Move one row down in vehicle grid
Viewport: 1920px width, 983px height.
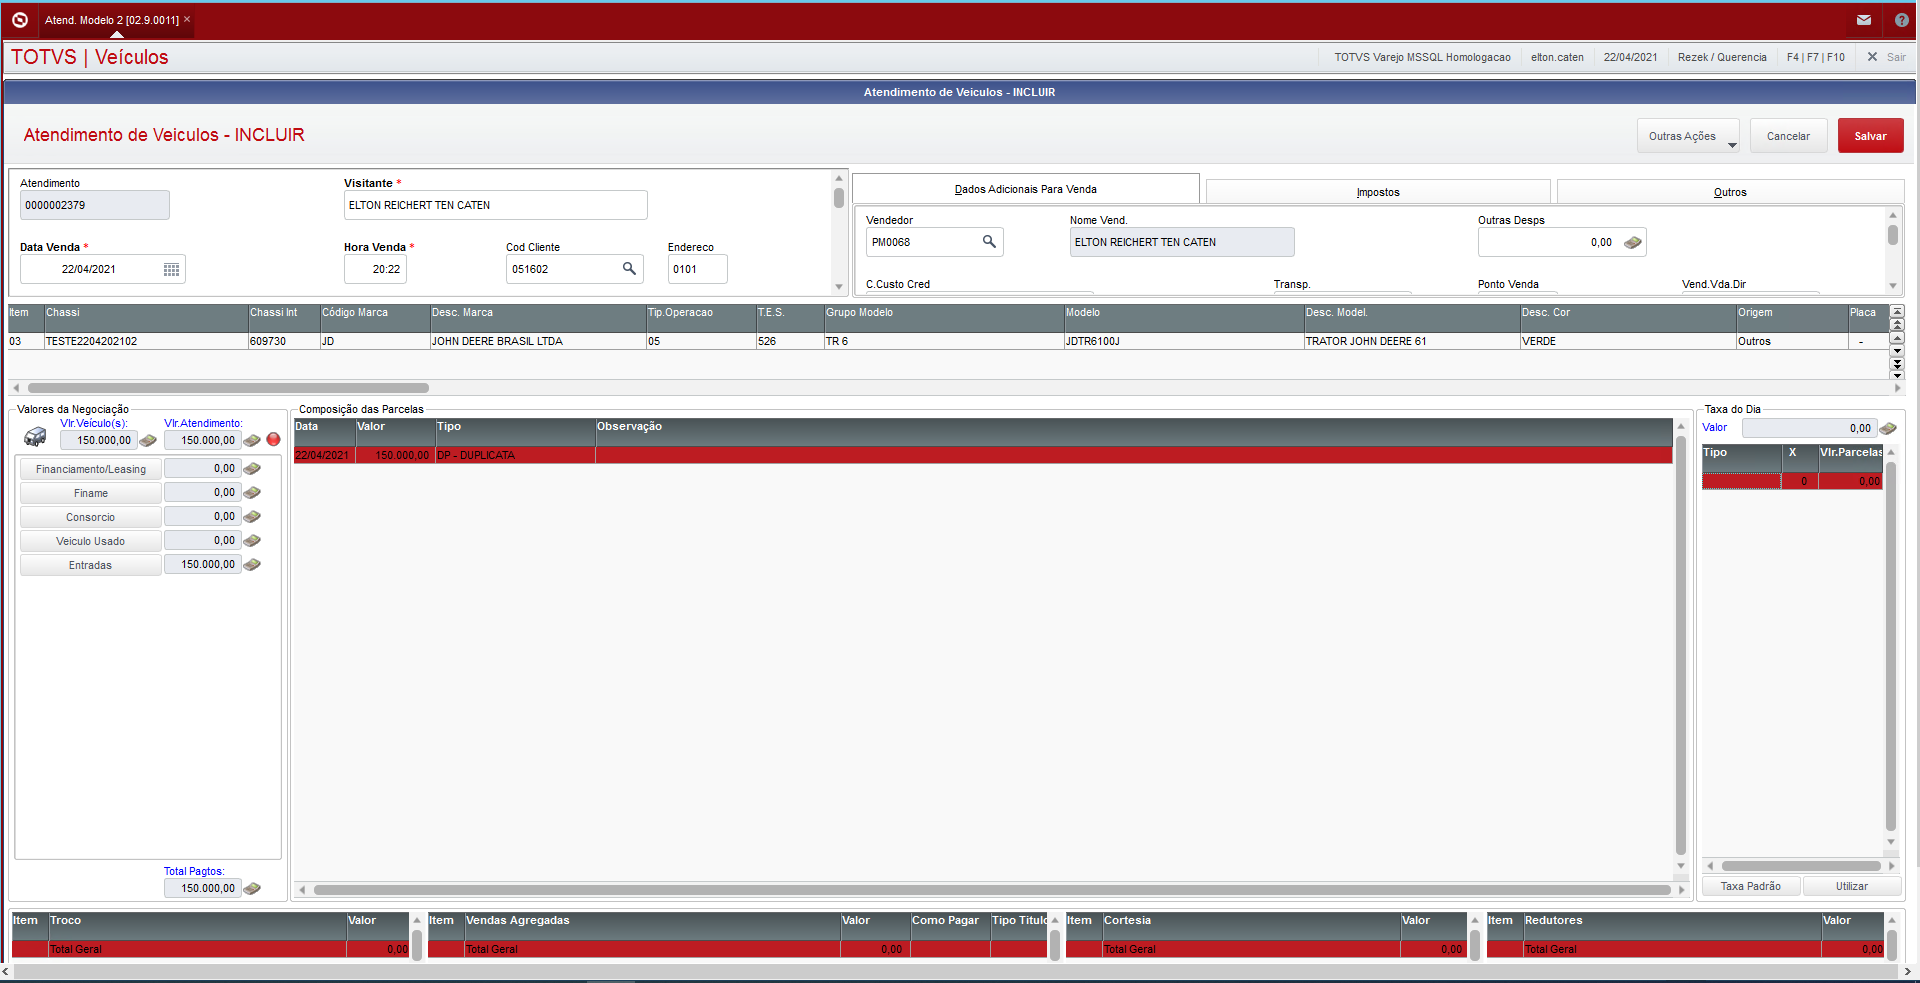(x=1897, y=351)
